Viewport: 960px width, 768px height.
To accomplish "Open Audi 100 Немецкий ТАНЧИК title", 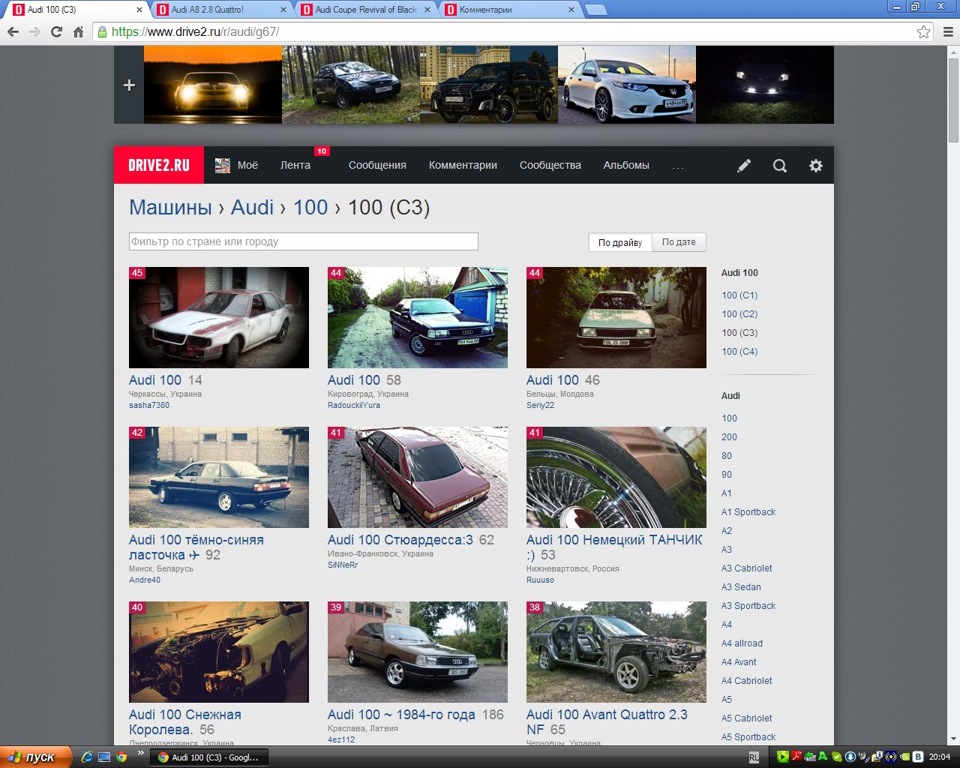I will 614,548.
